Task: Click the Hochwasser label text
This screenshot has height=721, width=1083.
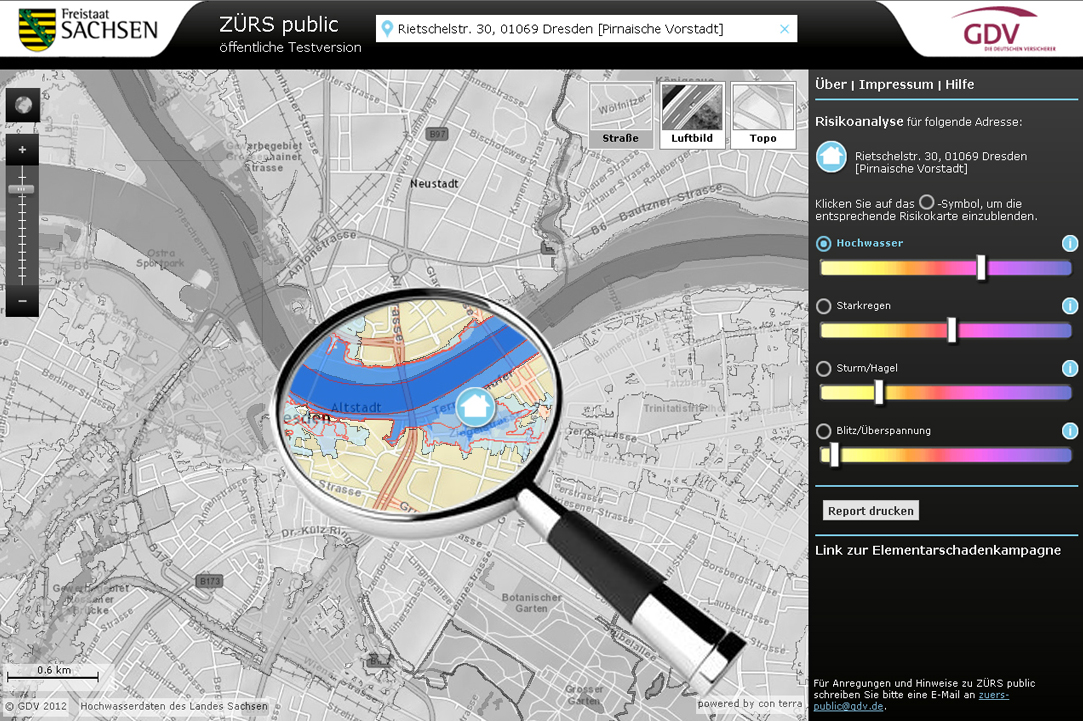Action: point(870,243)
